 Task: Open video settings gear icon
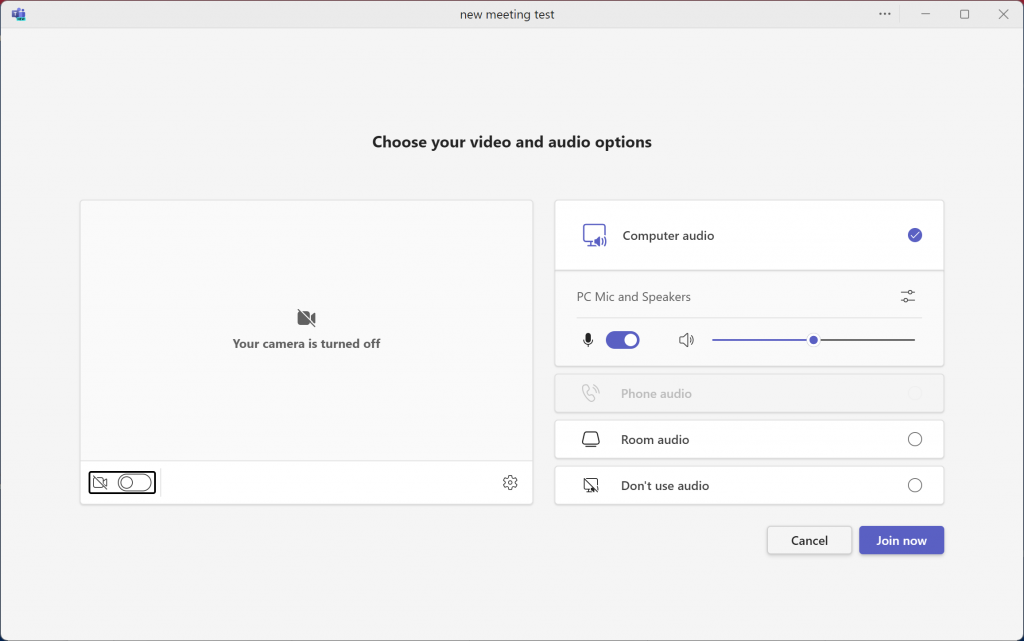tap(510, 483)
